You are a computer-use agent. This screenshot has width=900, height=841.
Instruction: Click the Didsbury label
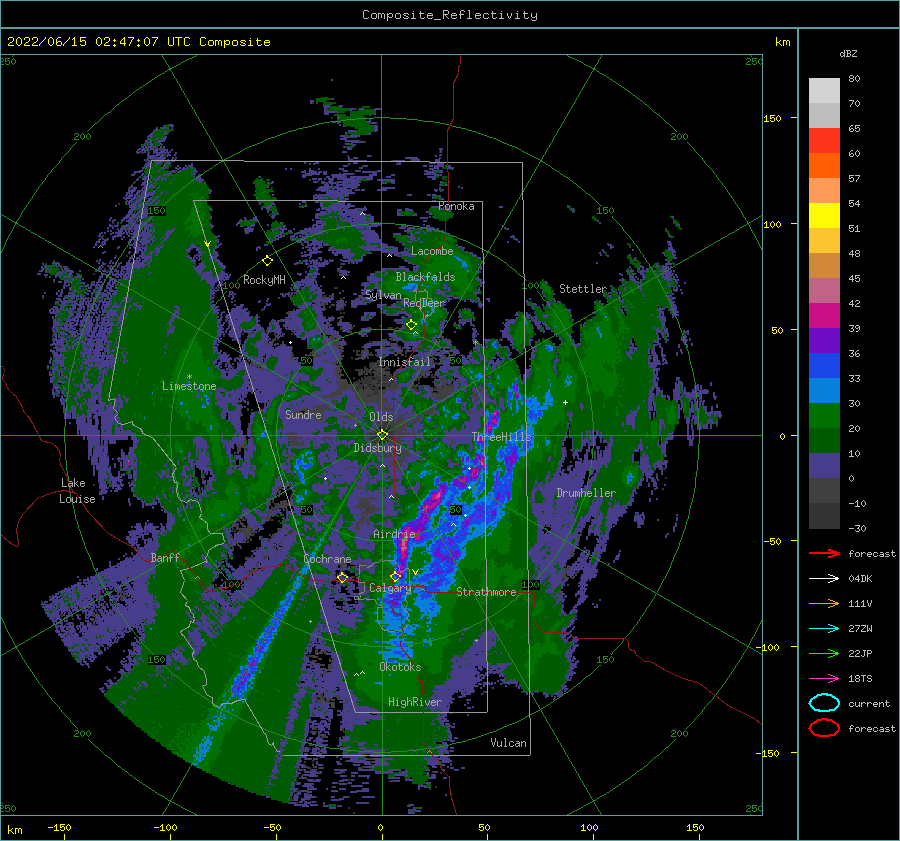[378, 448]
